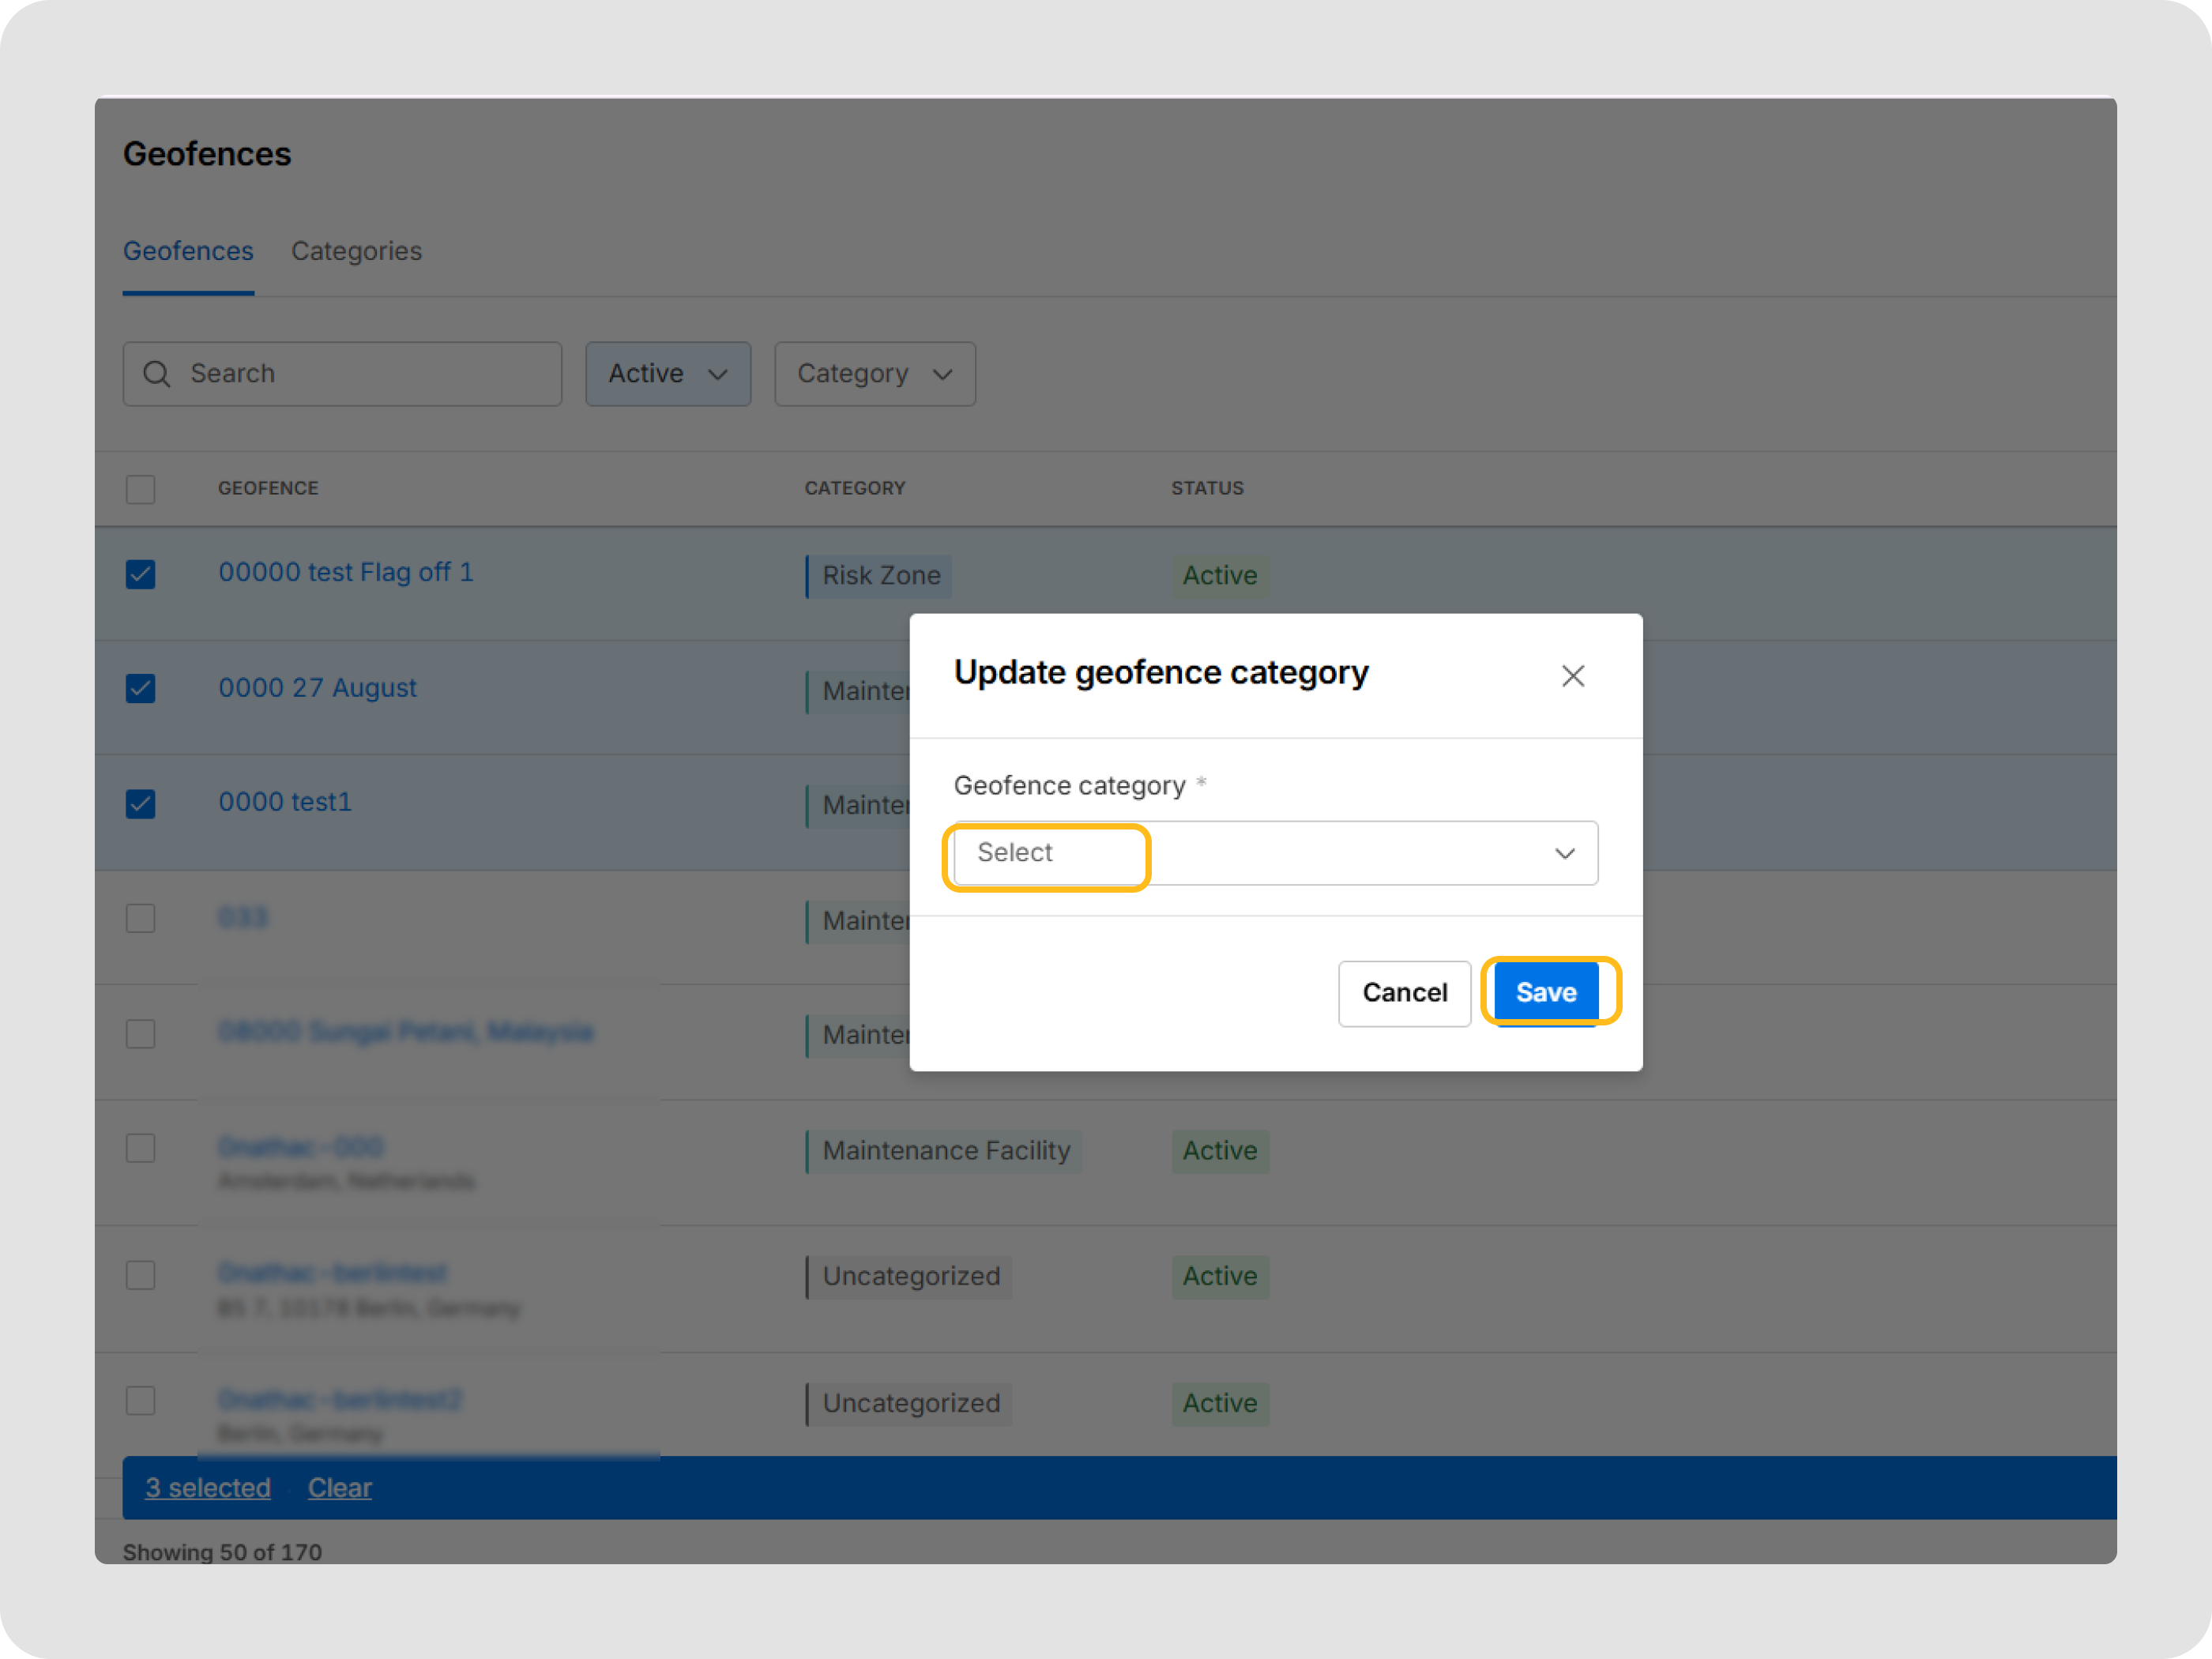Open the Active status filter dropdown
2212x1659 pixels.
pos(667,373)
